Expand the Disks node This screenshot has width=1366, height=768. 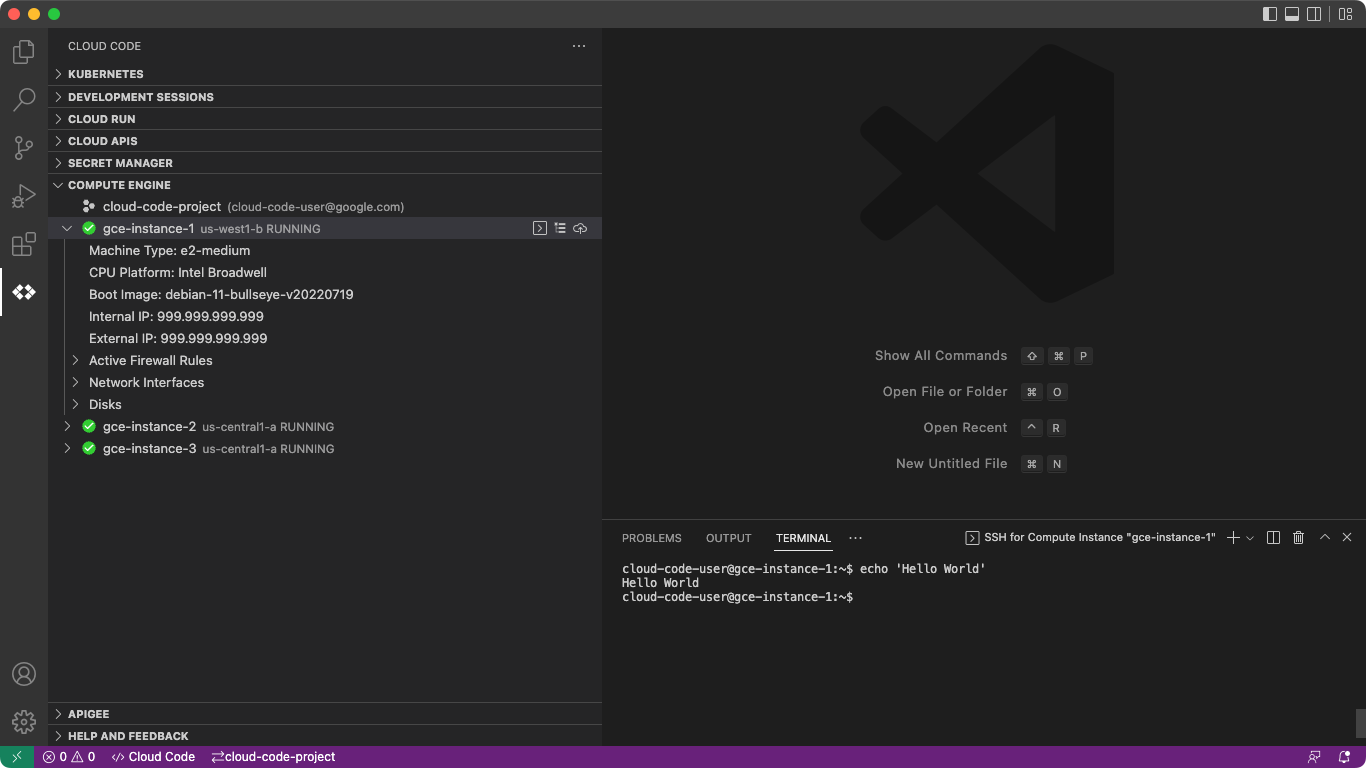click(75, 405)
